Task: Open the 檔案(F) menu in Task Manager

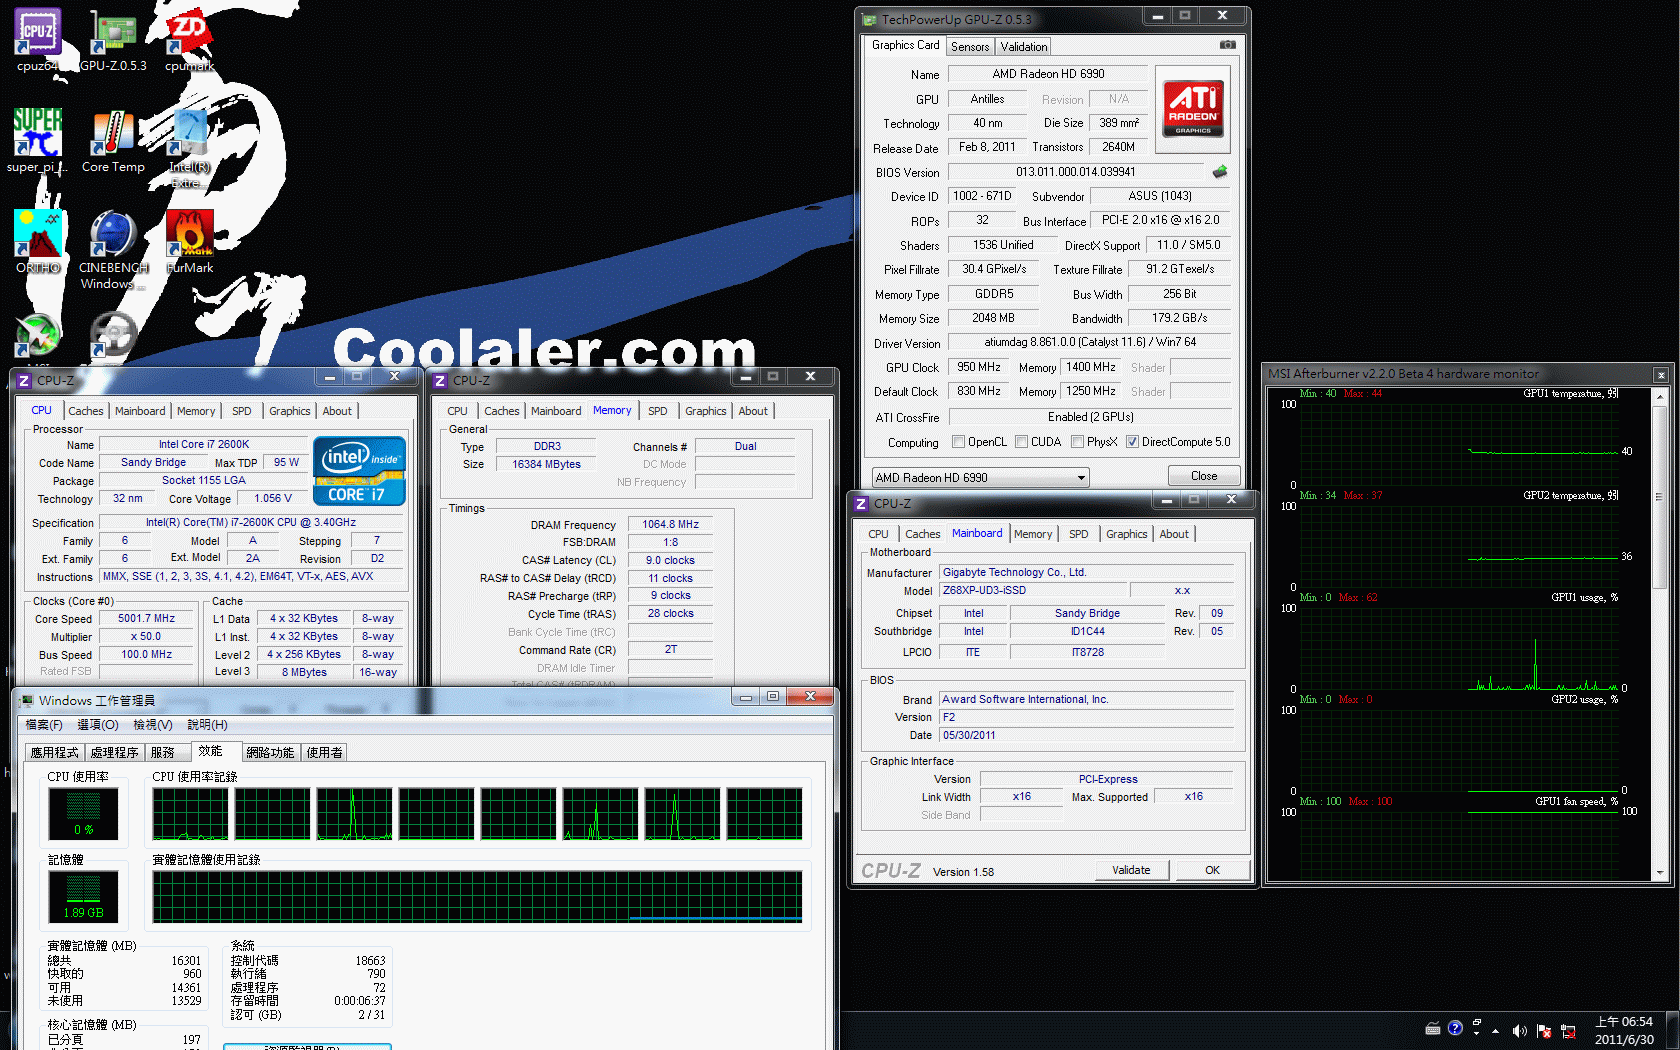Action: pyautogui.click(x=43, y=725)
